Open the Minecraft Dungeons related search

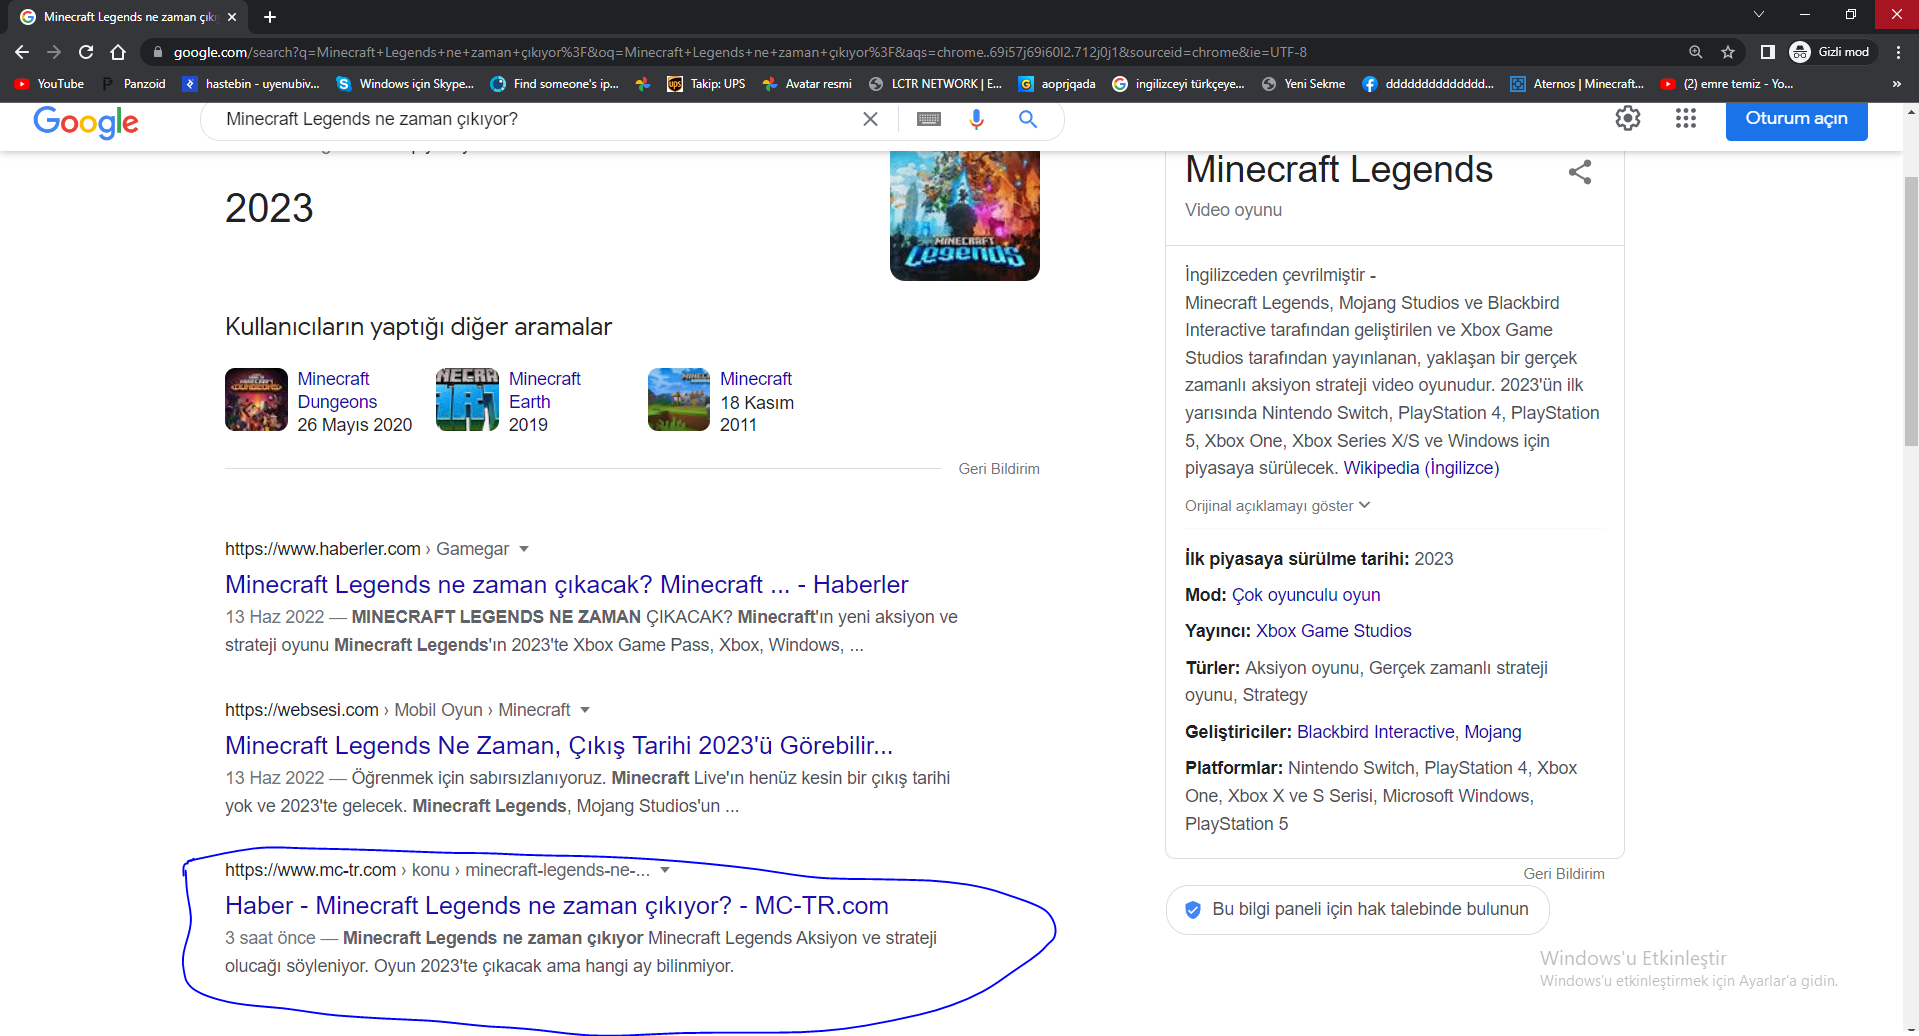pyautogui.click(x=337, y=390)
